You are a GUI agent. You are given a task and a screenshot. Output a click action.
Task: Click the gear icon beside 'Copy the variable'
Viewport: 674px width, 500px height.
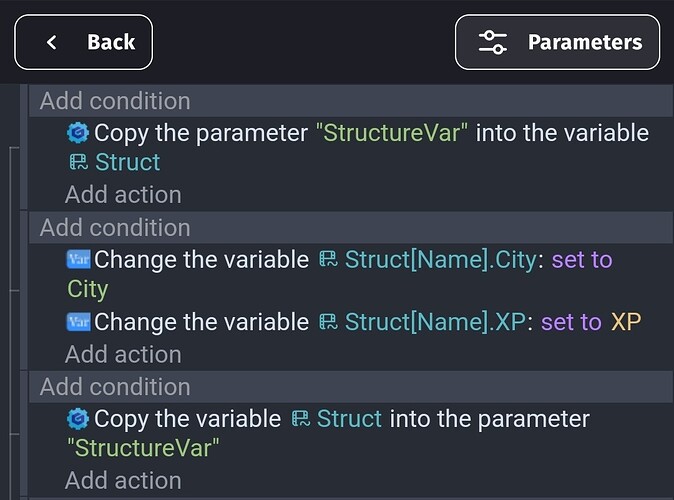tap(78, 419)
